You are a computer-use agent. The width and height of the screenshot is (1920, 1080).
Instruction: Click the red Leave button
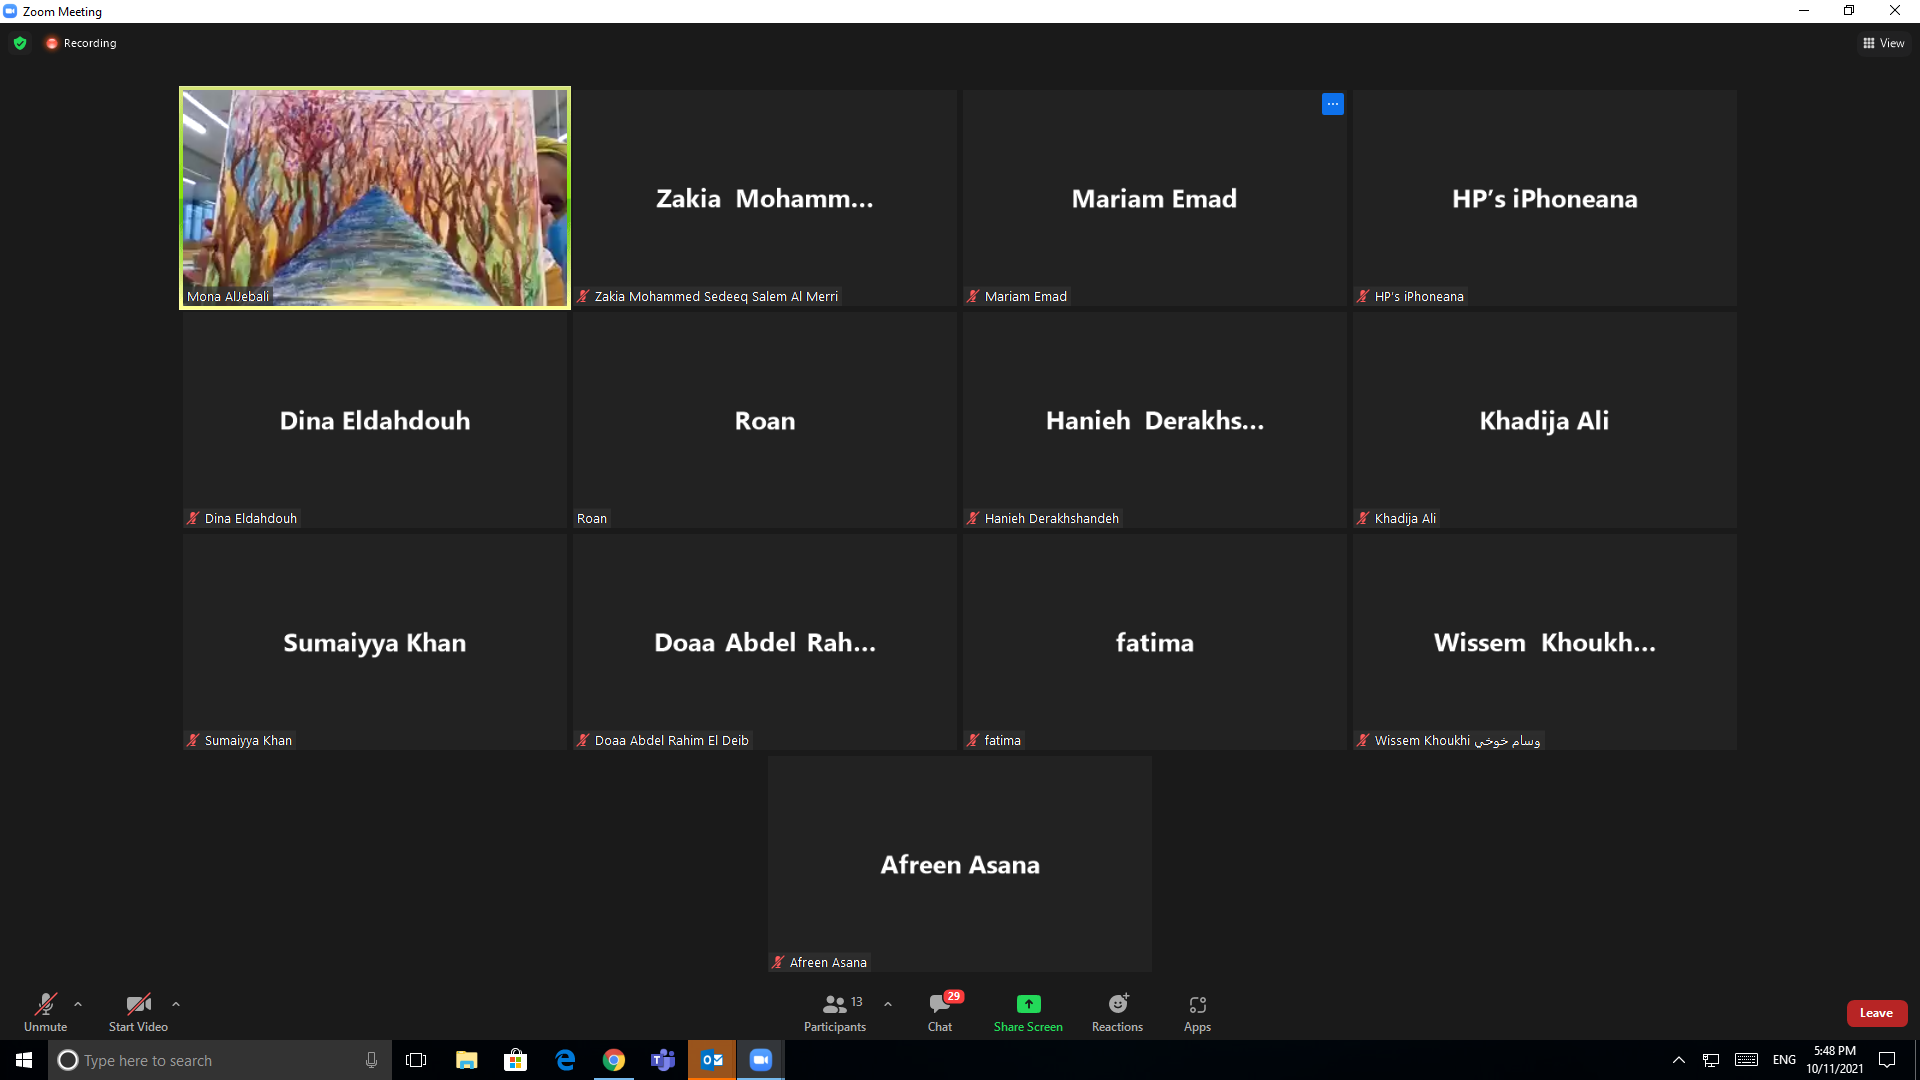coord(1876,1013)
